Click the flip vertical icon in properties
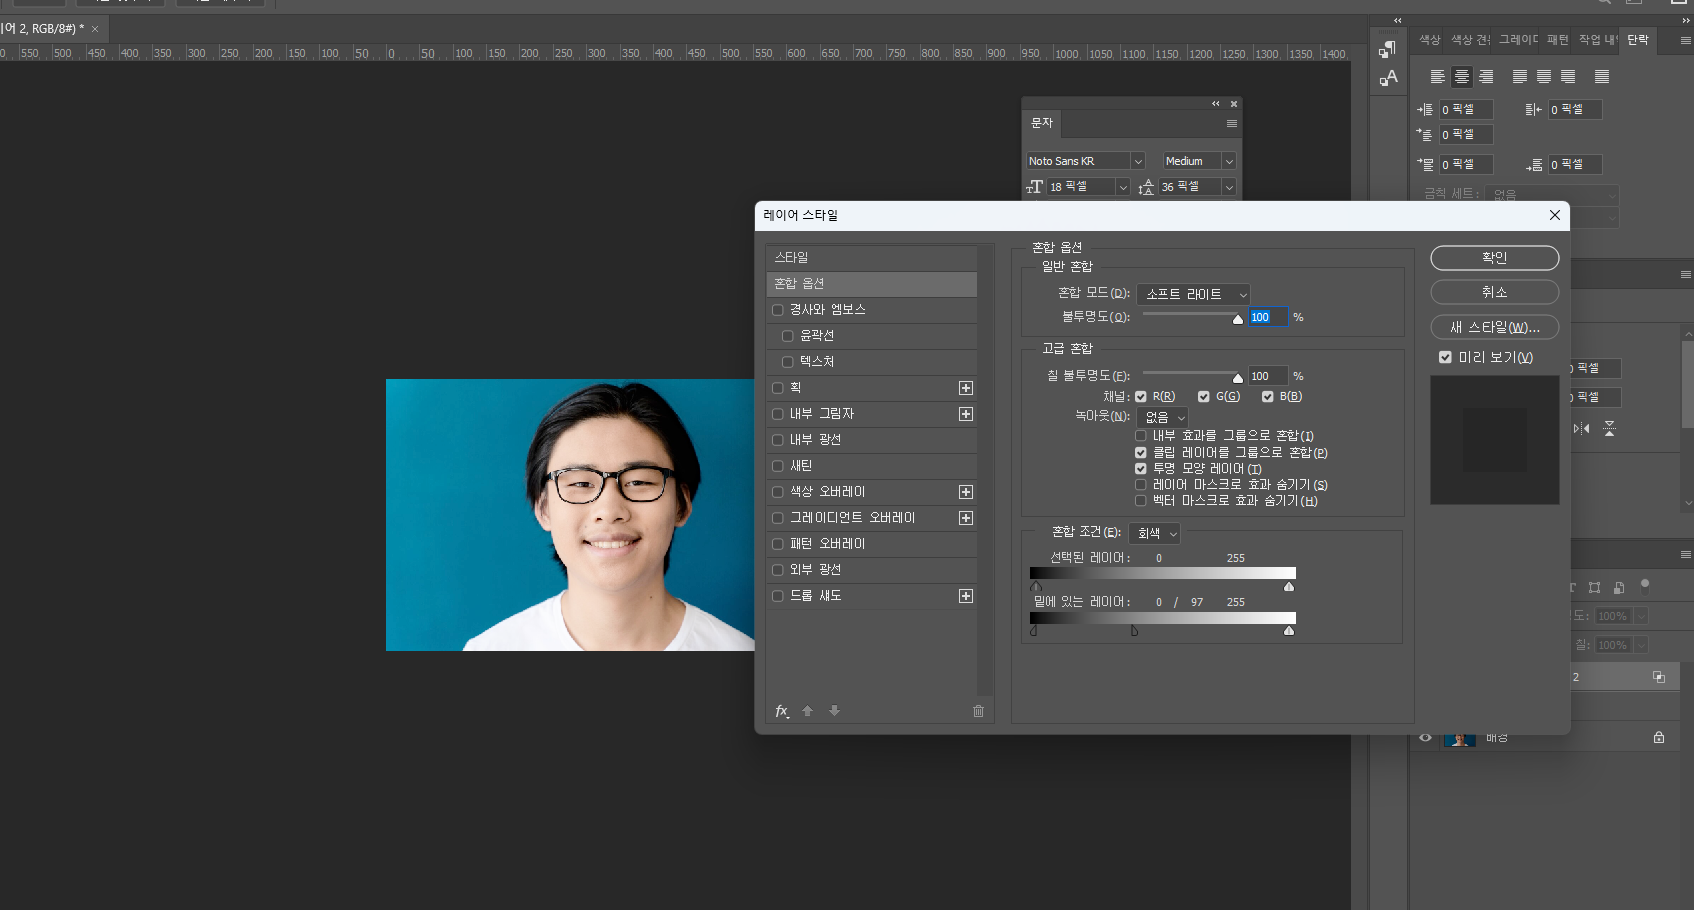 [1609, 429]
